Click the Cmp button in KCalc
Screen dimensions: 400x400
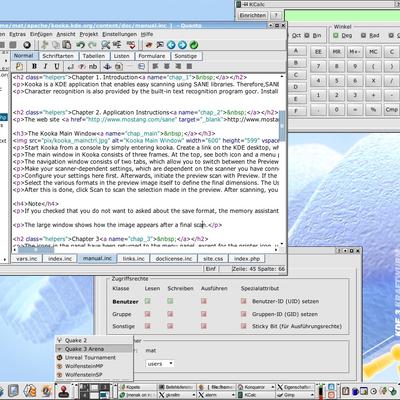coord(391,109)
